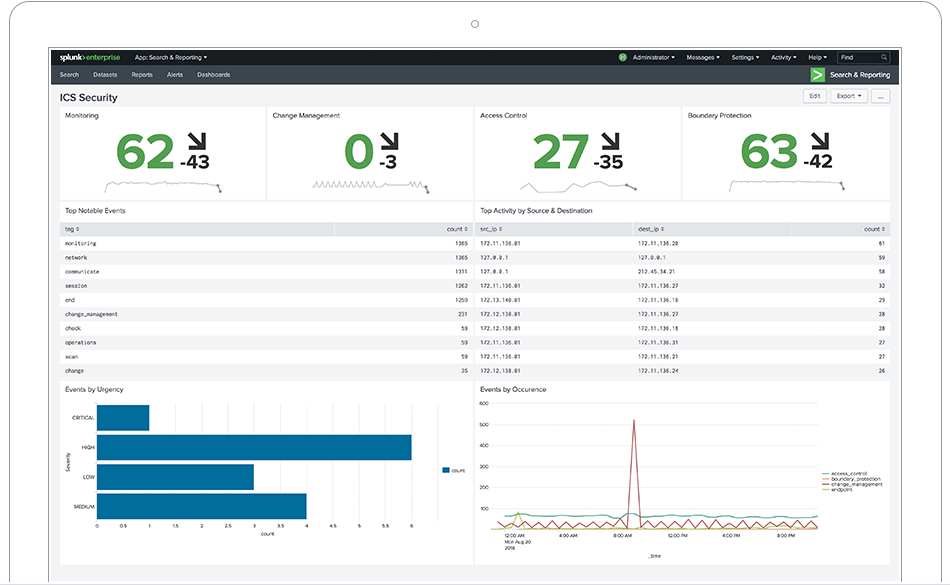Viewport: 950px width, 585px height.
Task: Go to the Alerts tab
Action: point(174,75)
